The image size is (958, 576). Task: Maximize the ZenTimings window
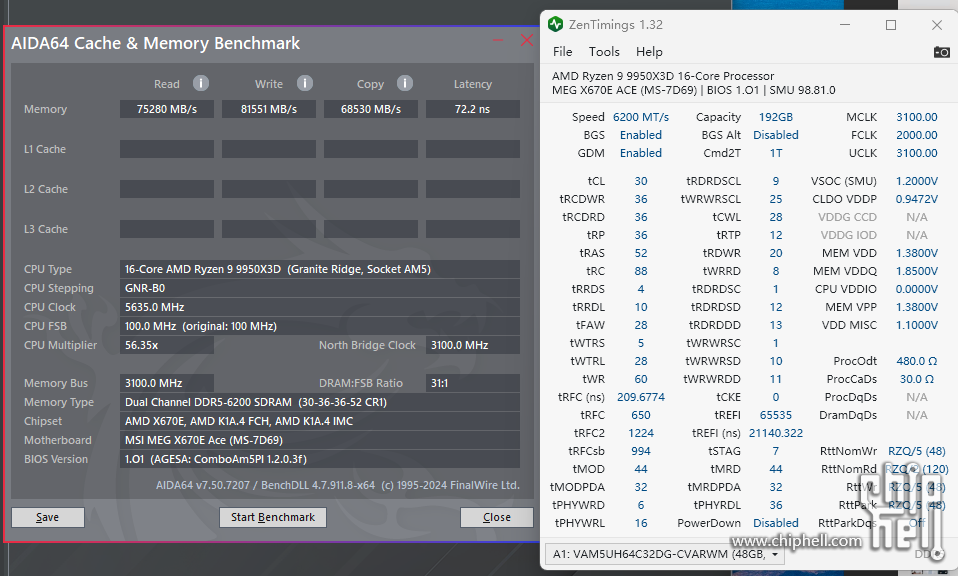tap(891, 25)
